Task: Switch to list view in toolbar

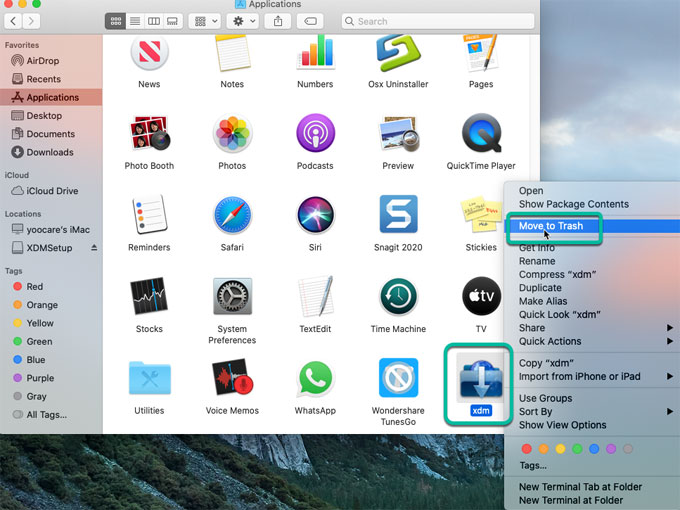Action: pyautogui.click(x=135, y=21)
